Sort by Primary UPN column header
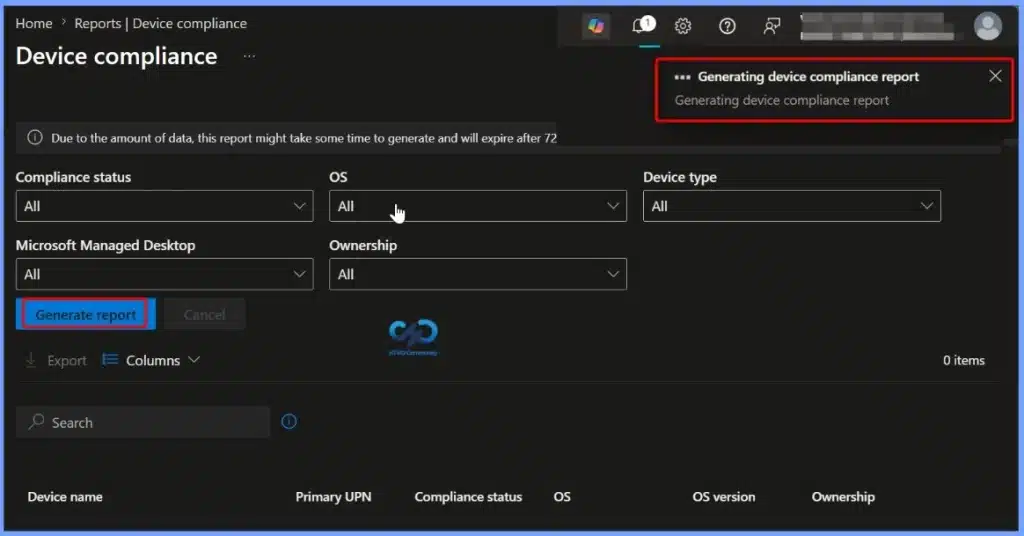This screenshot has width=1024, height=536. (x=333, y=497)
